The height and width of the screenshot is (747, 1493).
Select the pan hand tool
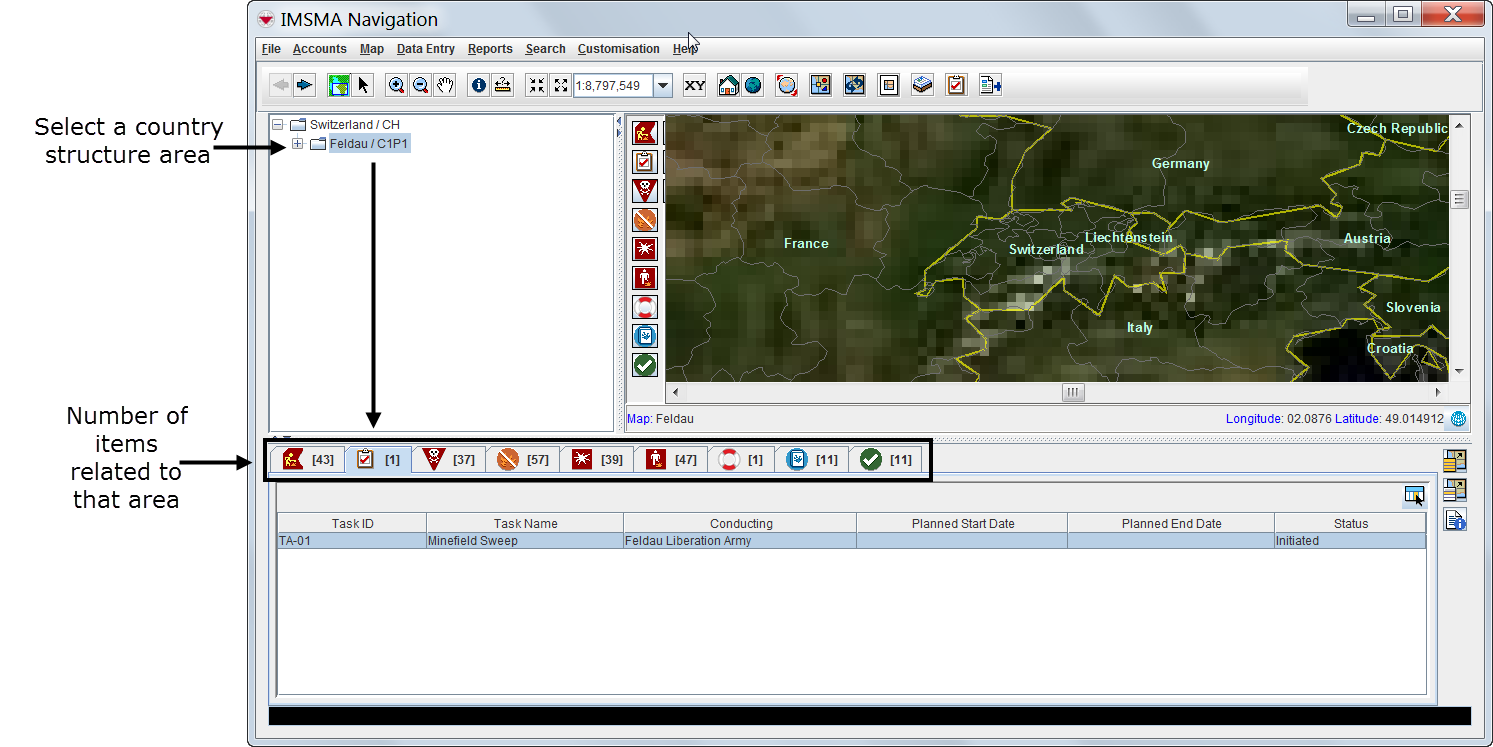pyautogui.click(x=446, y=86)
